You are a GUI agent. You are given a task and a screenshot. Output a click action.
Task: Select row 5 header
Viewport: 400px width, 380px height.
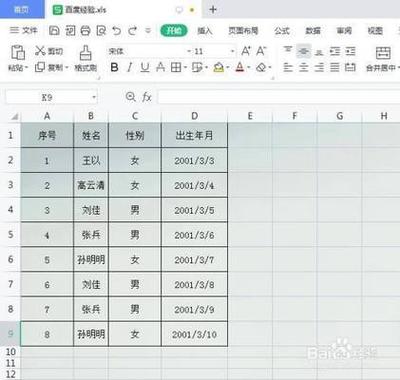click(x=10, y=234)
